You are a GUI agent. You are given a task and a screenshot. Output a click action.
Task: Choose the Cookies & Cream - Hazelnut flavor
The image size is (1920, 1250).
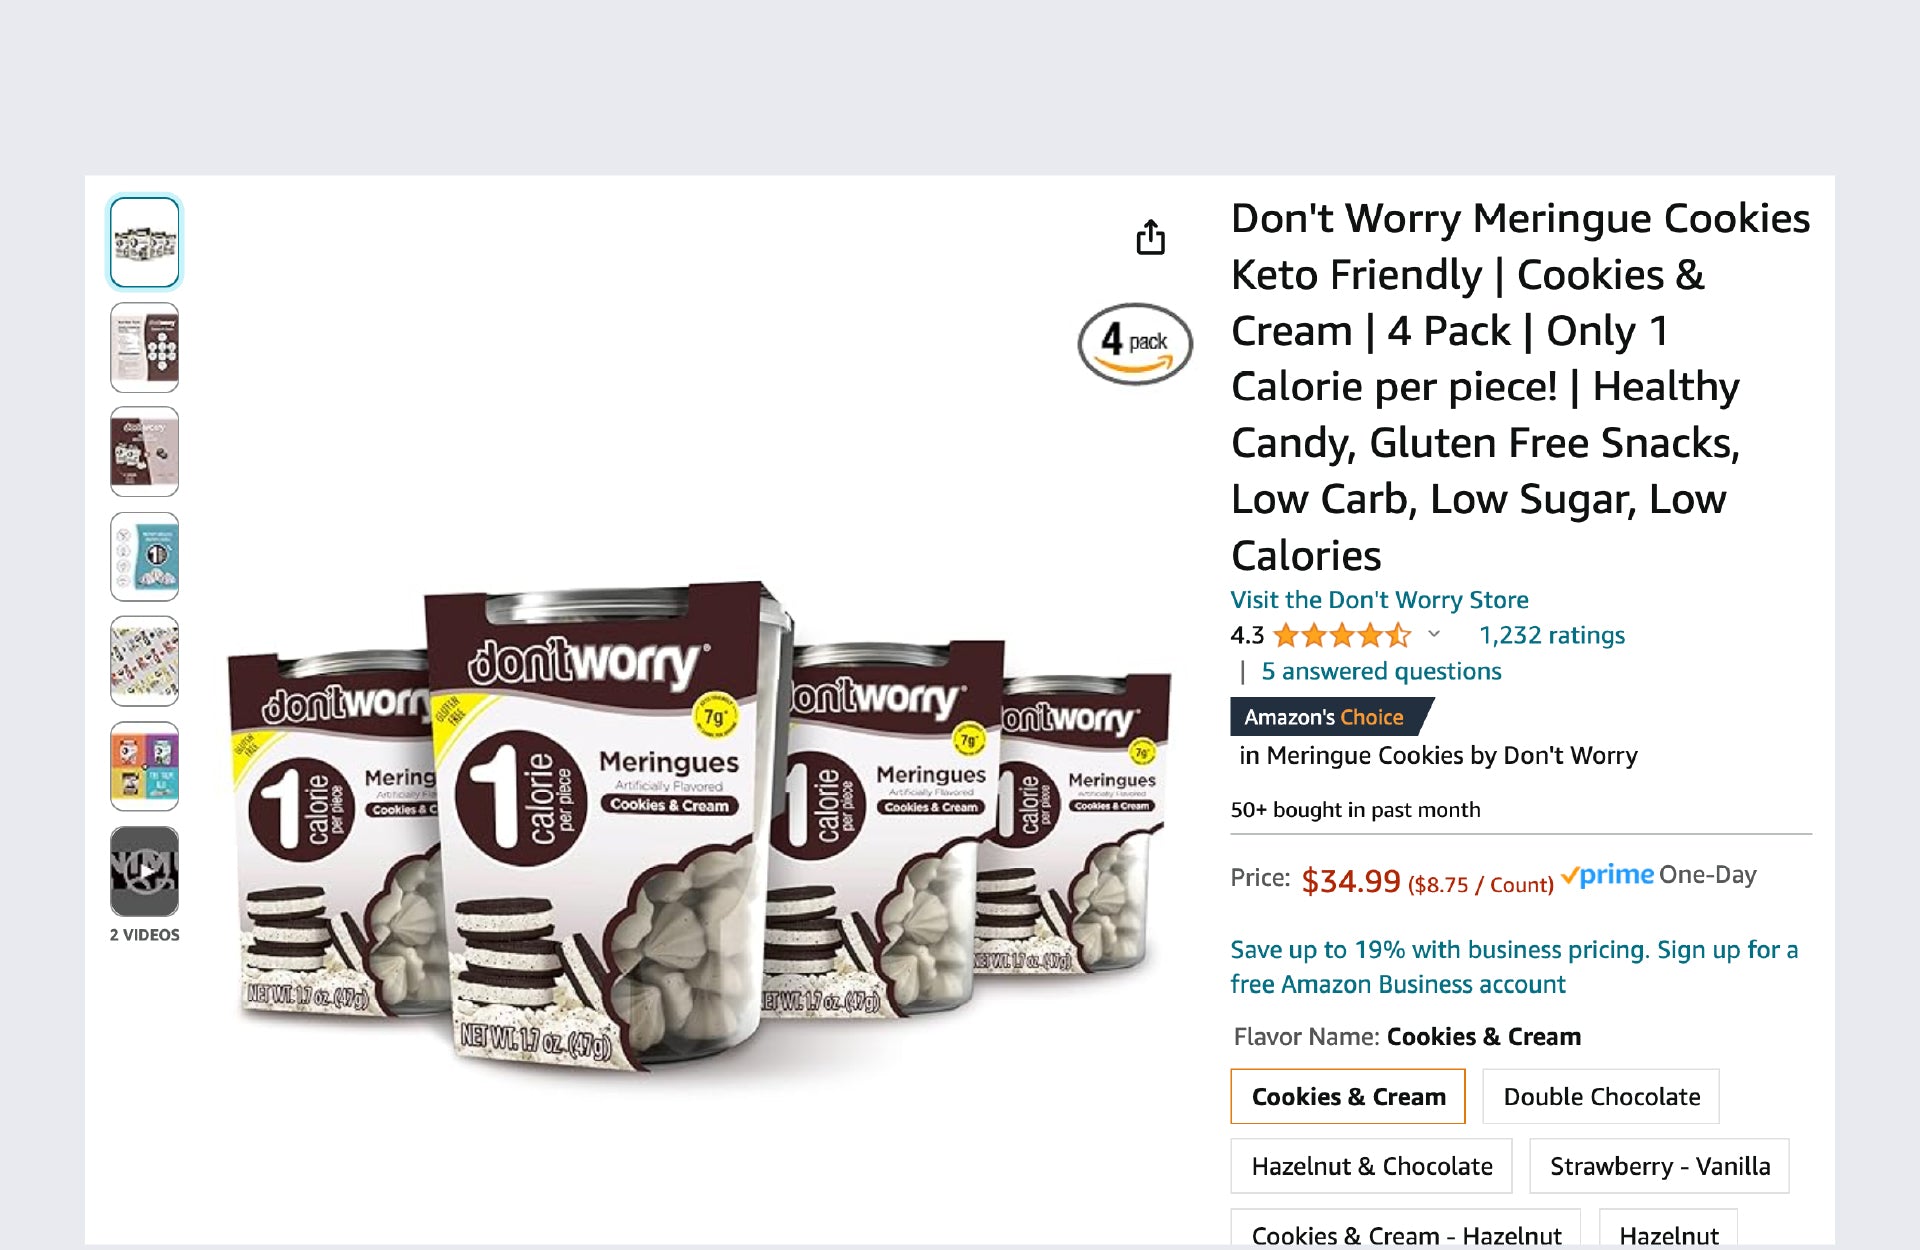pyautogui.click(x=1405, y=1232)
